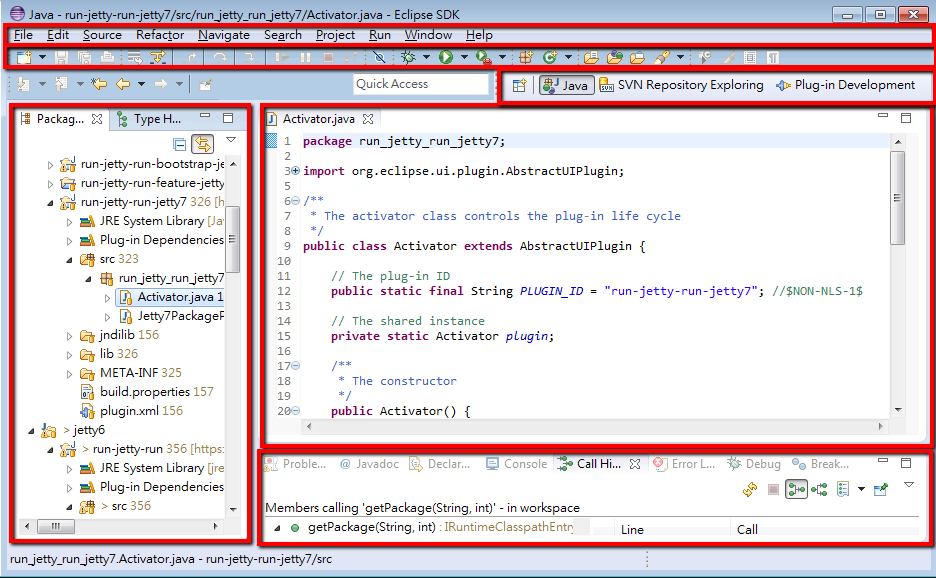
Task: Expand the jndilib folder
Action: point(69,336)
